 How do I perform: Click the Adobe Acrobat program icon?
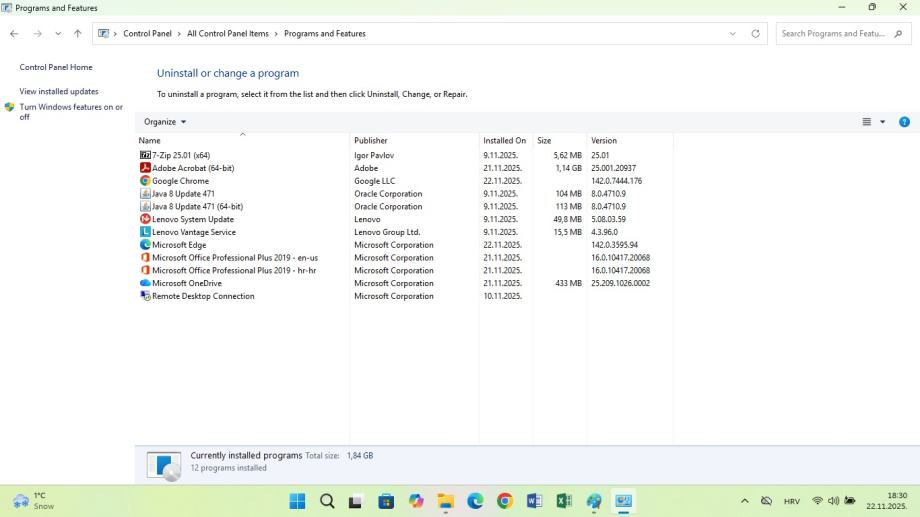[145, 168]
